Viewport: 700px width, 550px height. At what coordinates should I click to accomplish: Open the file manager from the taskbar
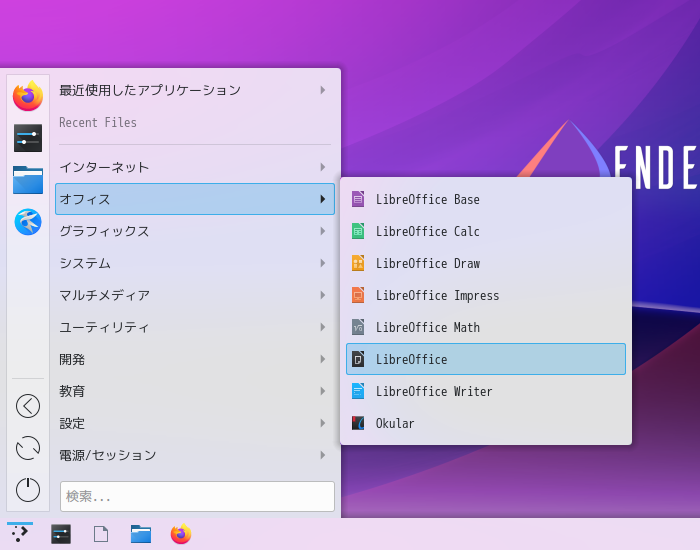click(x=141, y=534)
